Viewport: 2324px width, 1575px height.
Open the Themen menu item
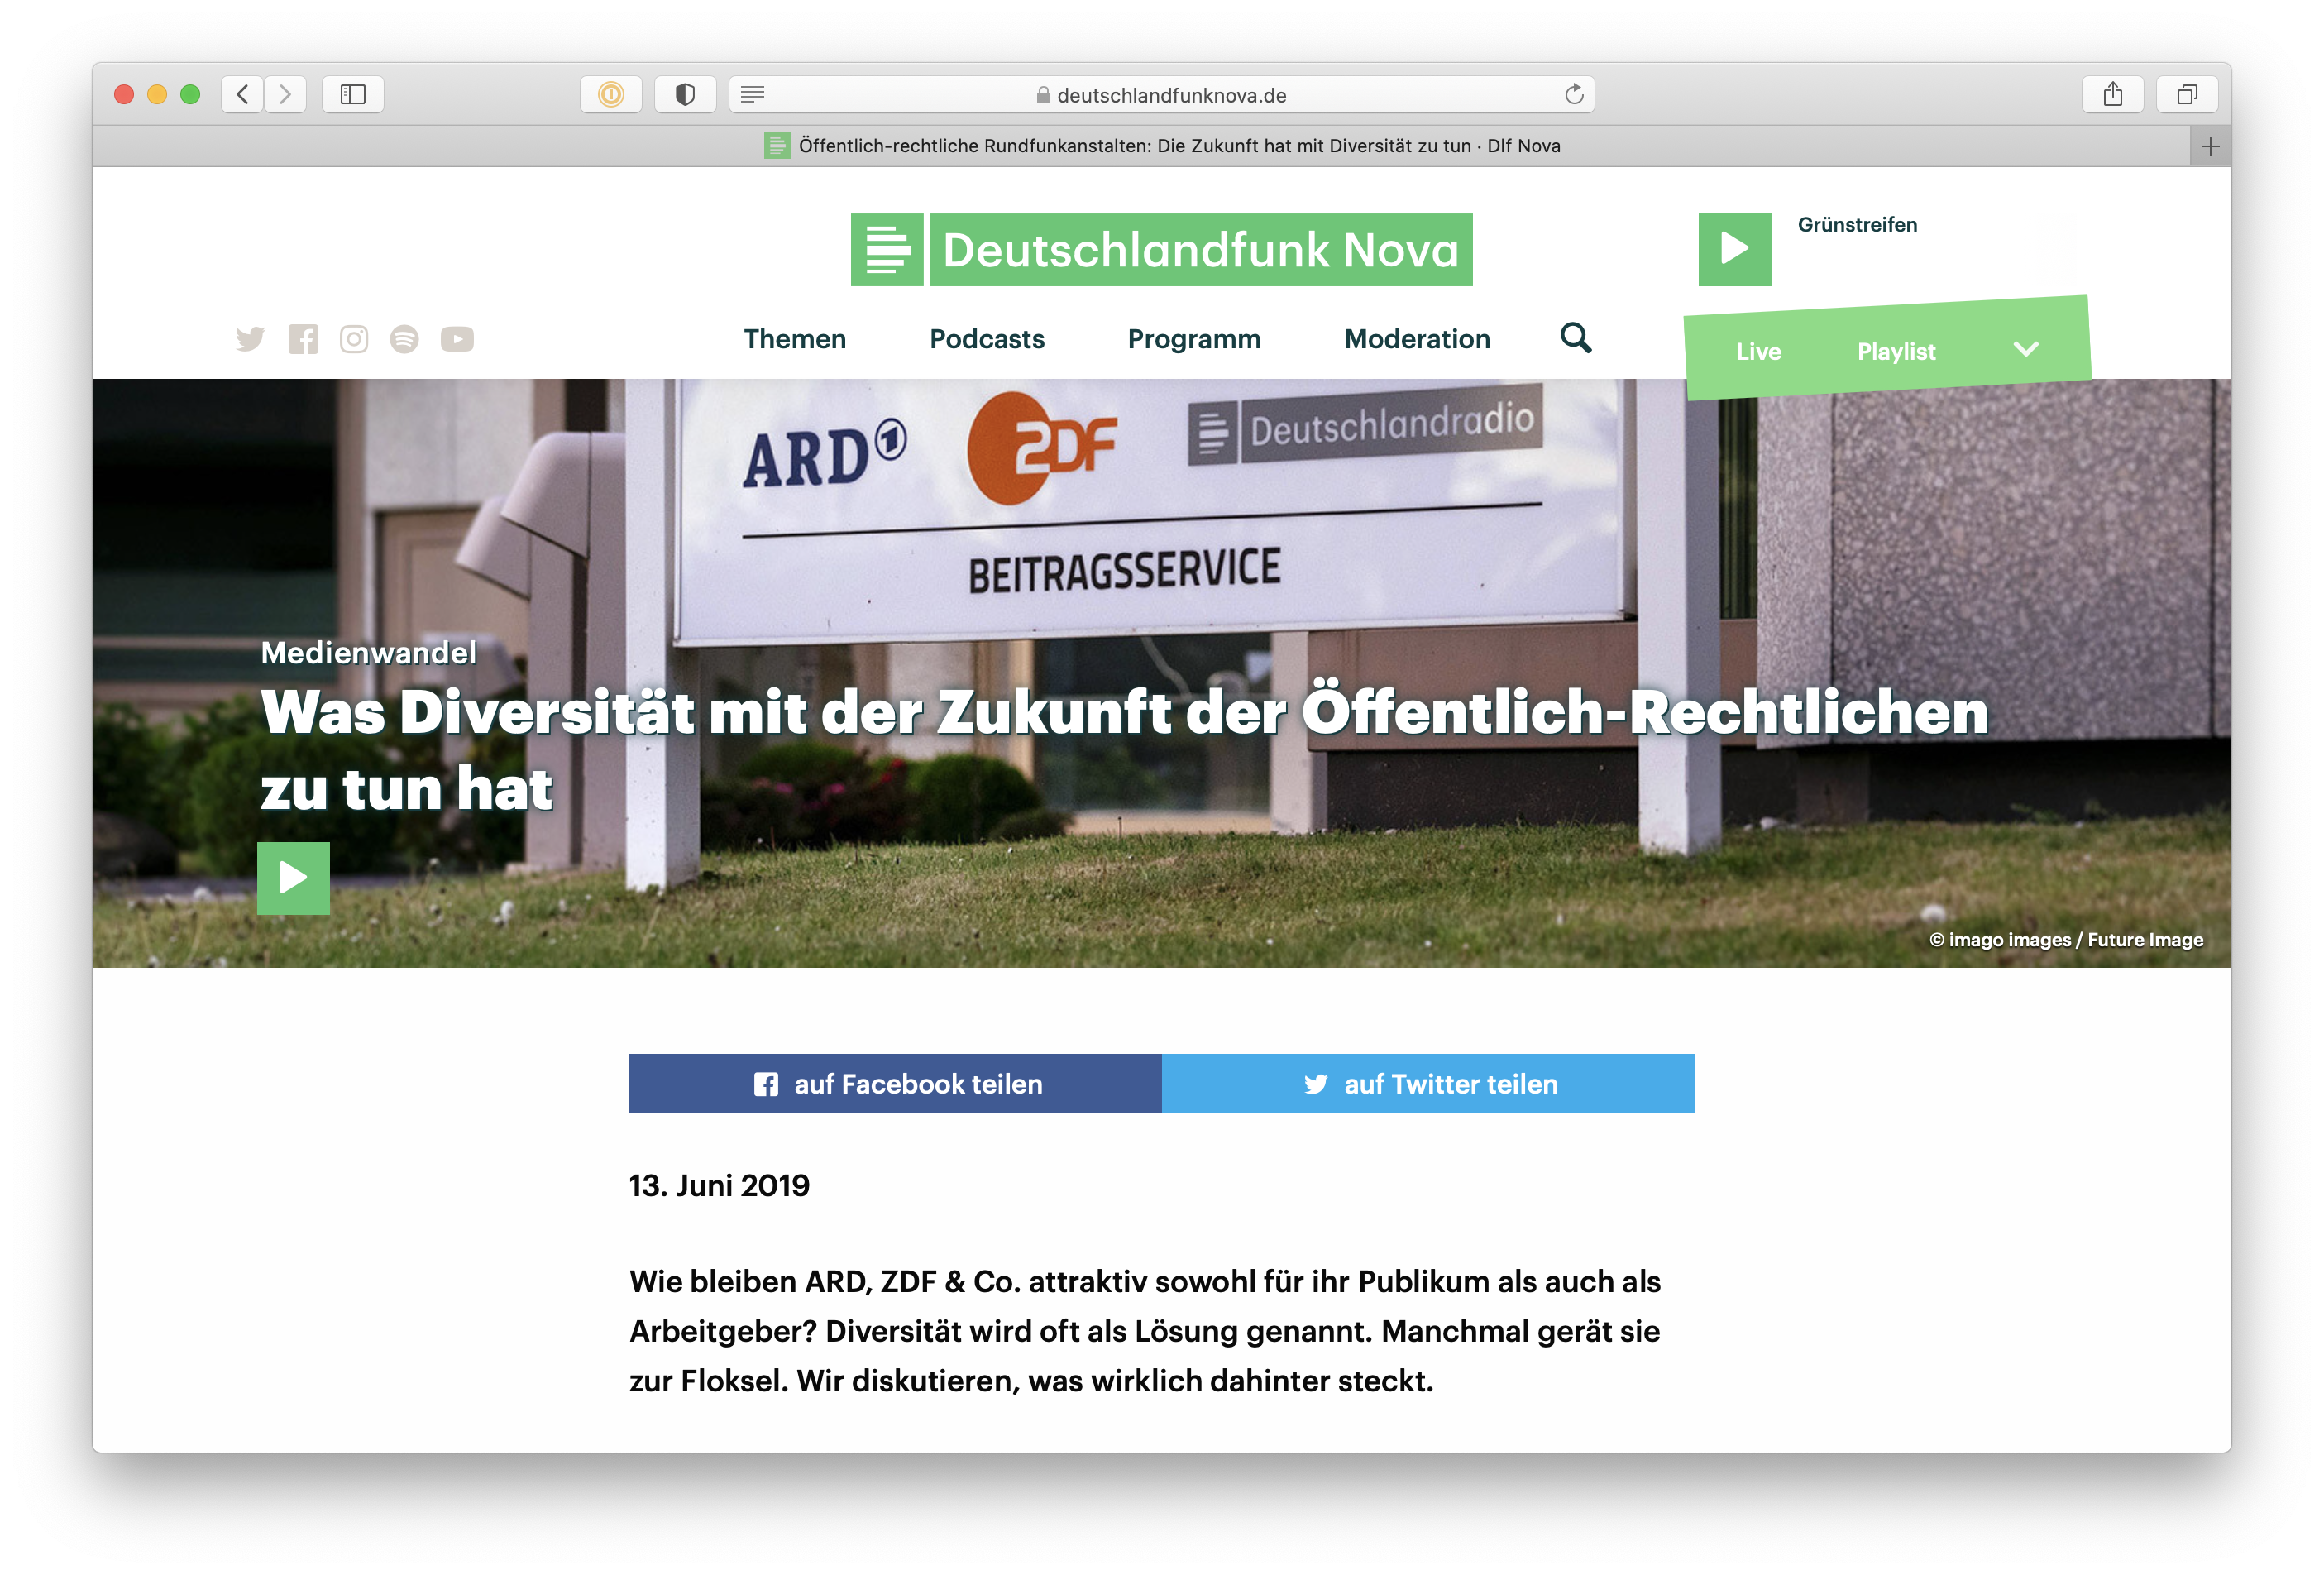(x=795, y=339)
